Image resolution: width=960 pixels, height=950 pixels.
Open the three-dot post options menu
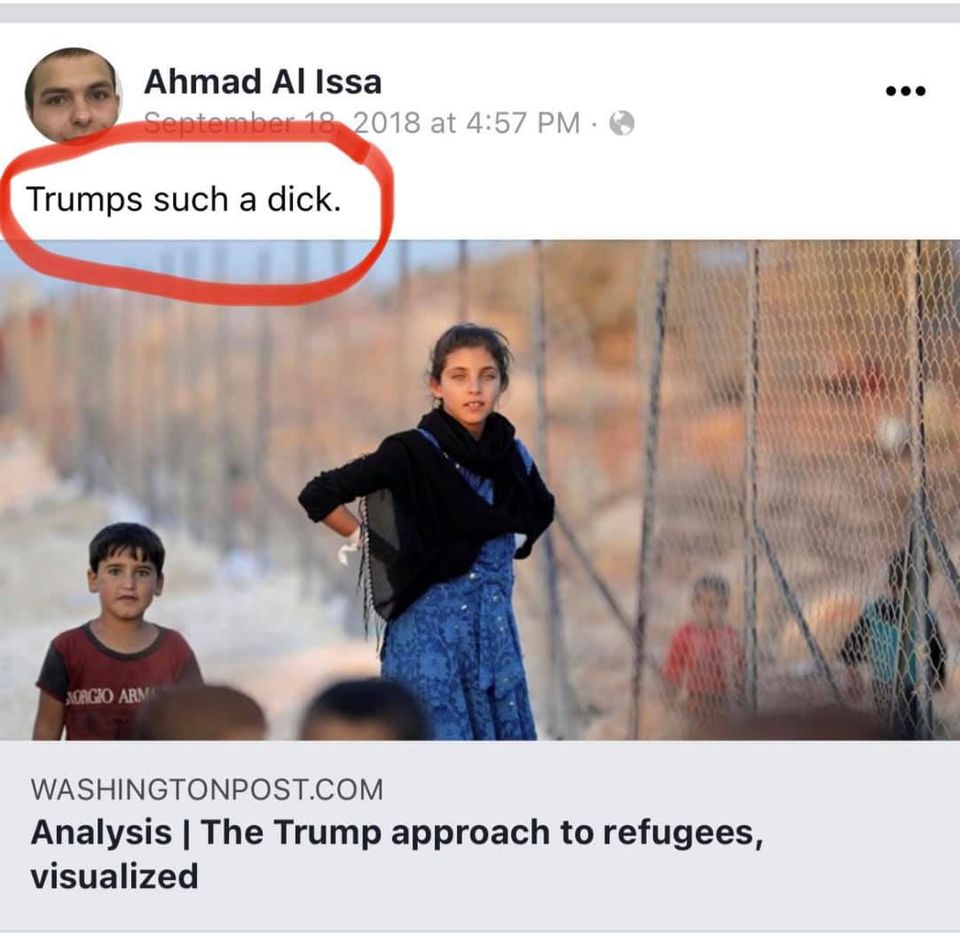906,91
